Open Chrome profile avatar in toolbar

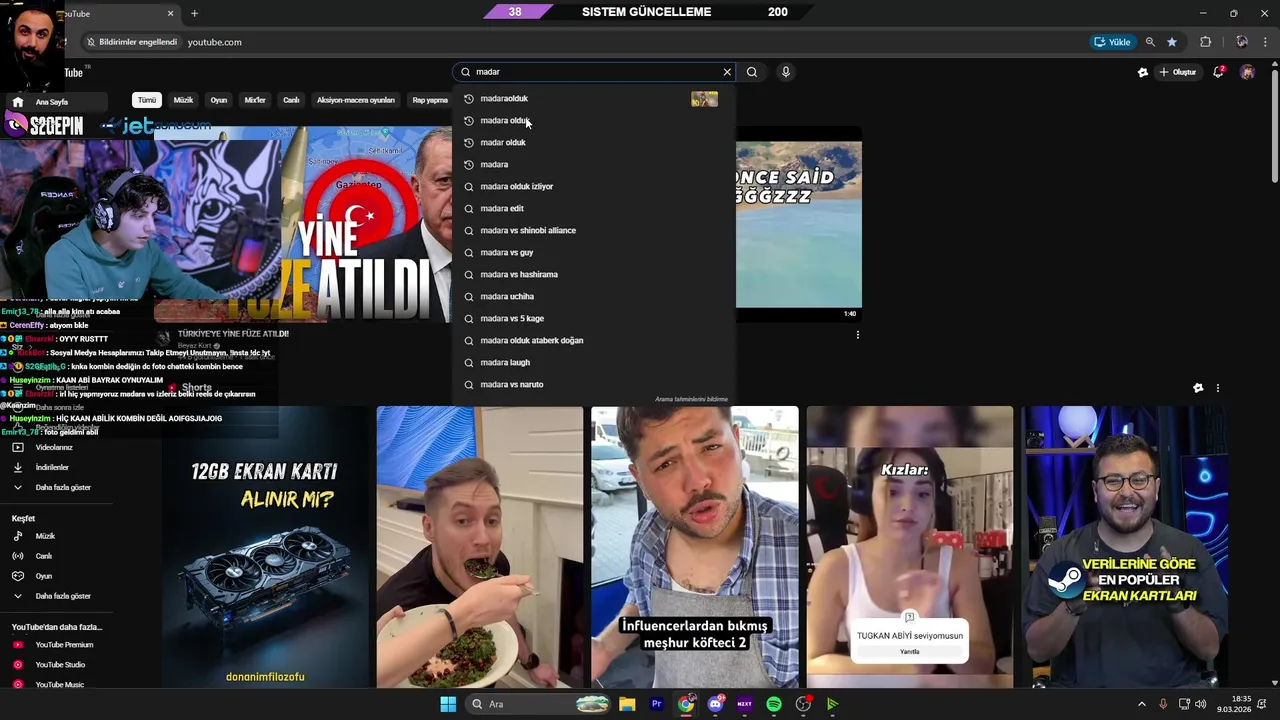(1242, 42)
